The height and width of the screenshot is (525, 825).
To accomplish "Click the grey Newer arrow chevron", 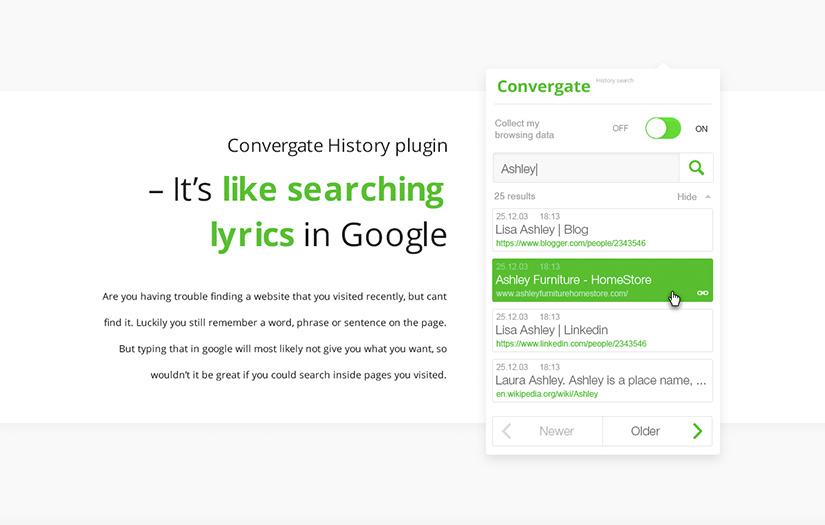I will pos(507,431).
